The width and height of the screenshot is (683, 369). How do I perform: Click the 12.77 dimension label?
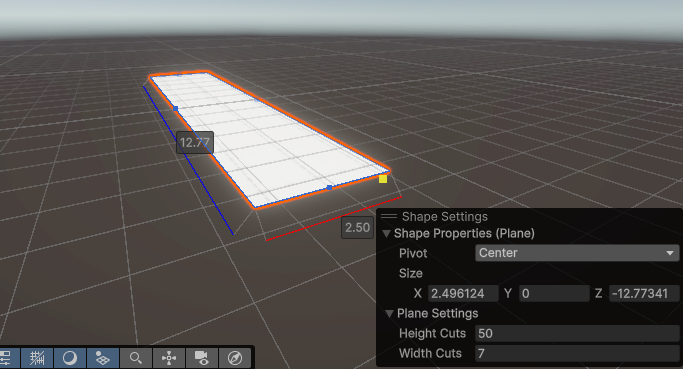coord(195,142)
